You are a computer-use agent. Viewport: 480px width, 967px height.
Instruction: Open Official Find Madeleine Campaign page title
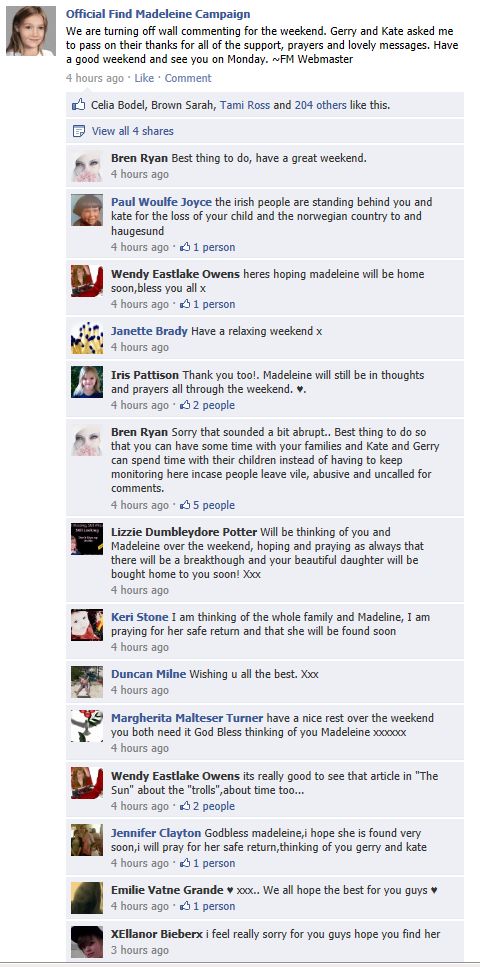(x=158, y=14)
